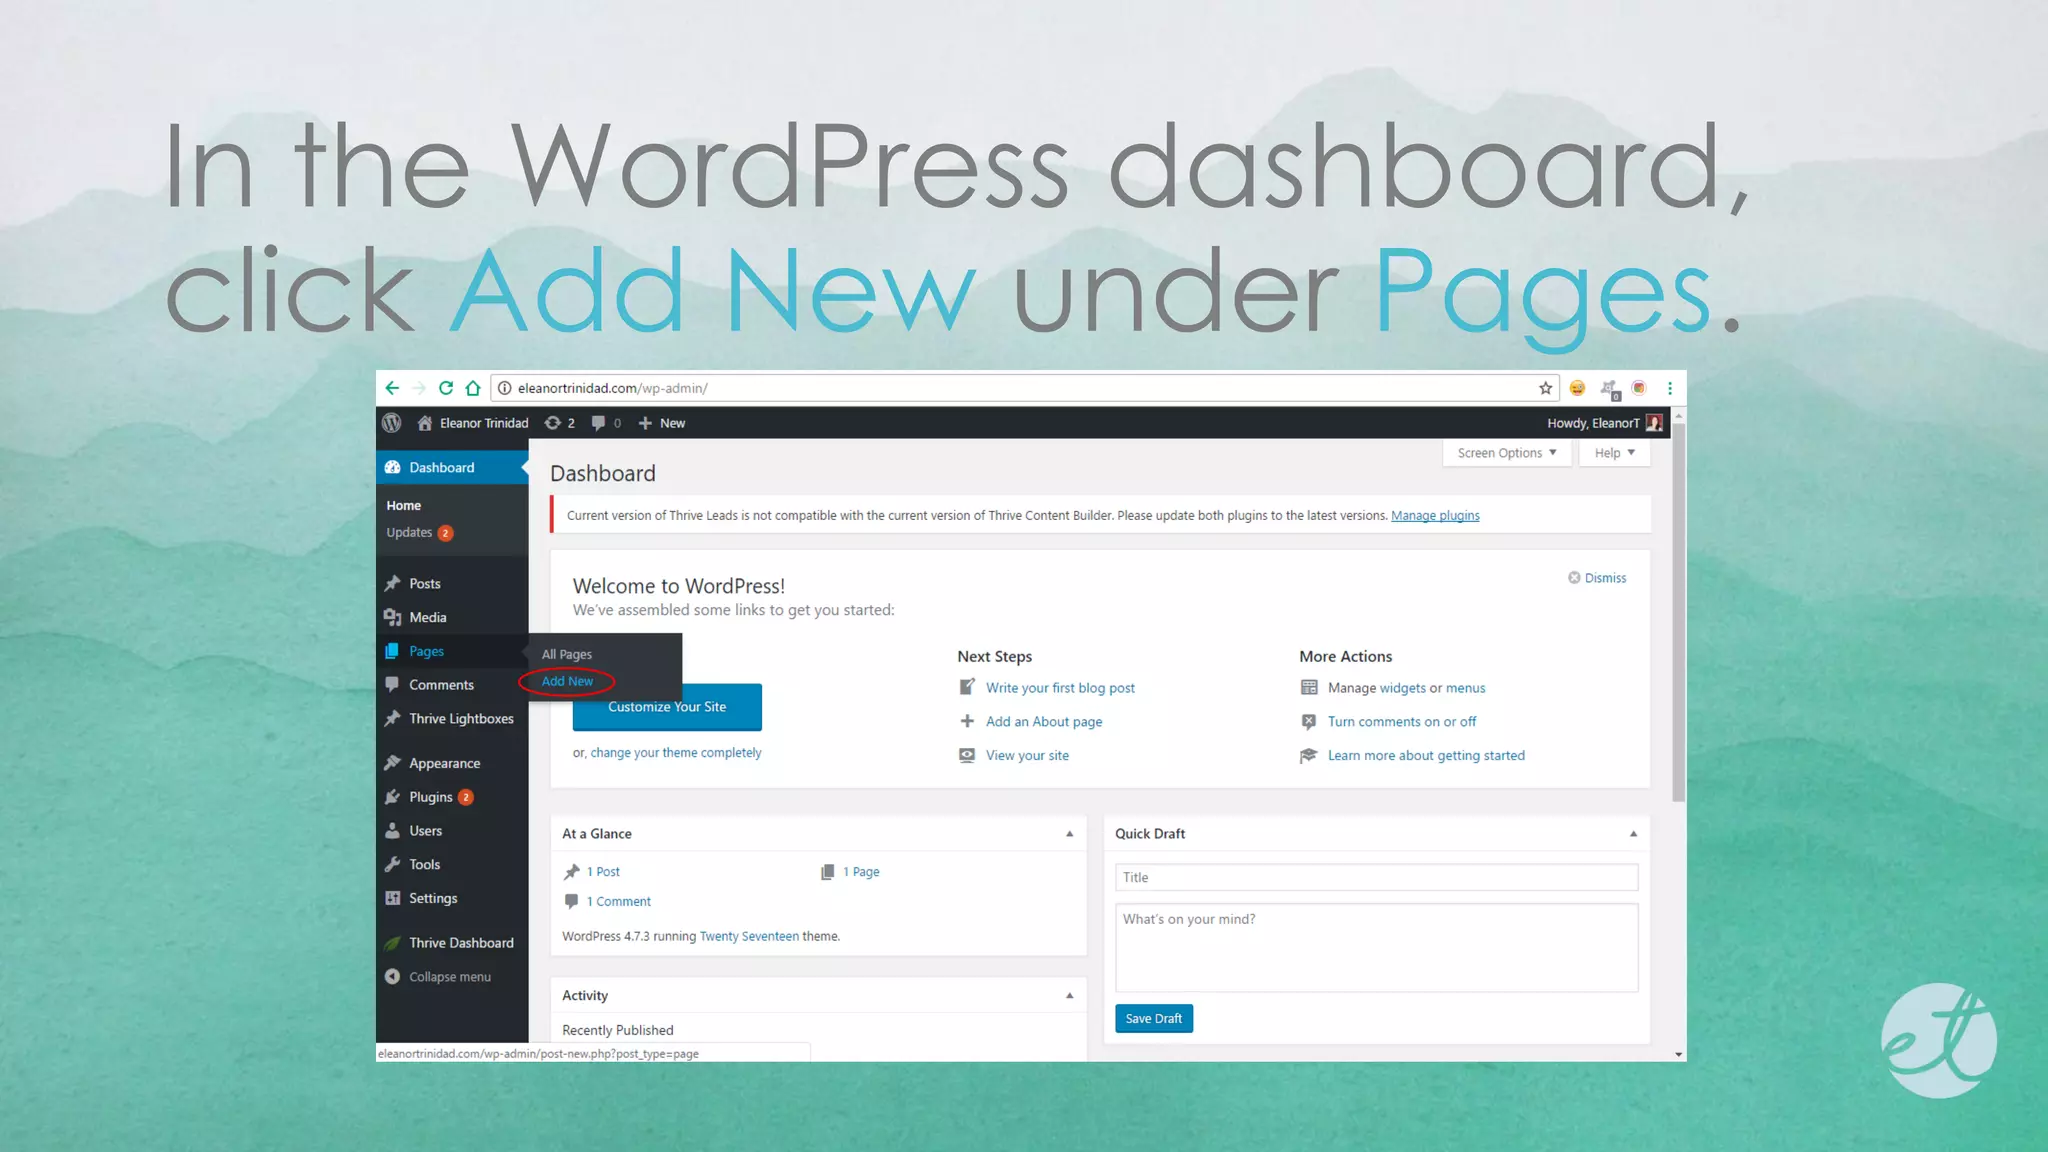Click the menus link
The height and width of the screenshot is (1152, 2048).
tap(1465, 688)
